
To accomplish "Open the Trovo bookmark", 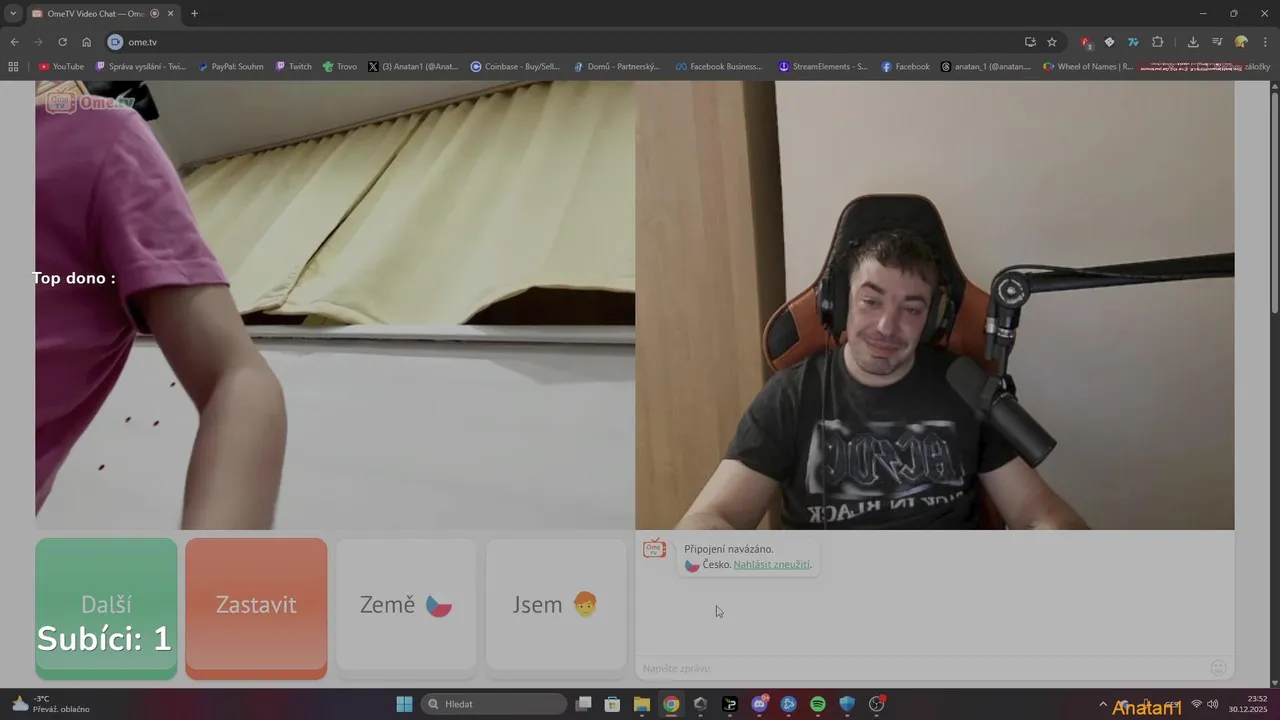I will (x=340, y=67).
